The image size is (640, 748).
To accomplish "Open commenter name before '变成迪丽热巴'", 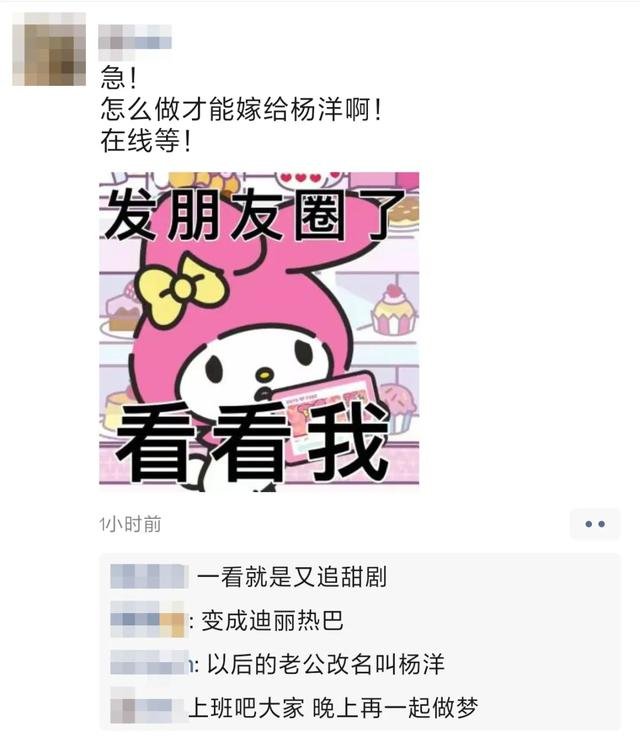I will [147, 619].
